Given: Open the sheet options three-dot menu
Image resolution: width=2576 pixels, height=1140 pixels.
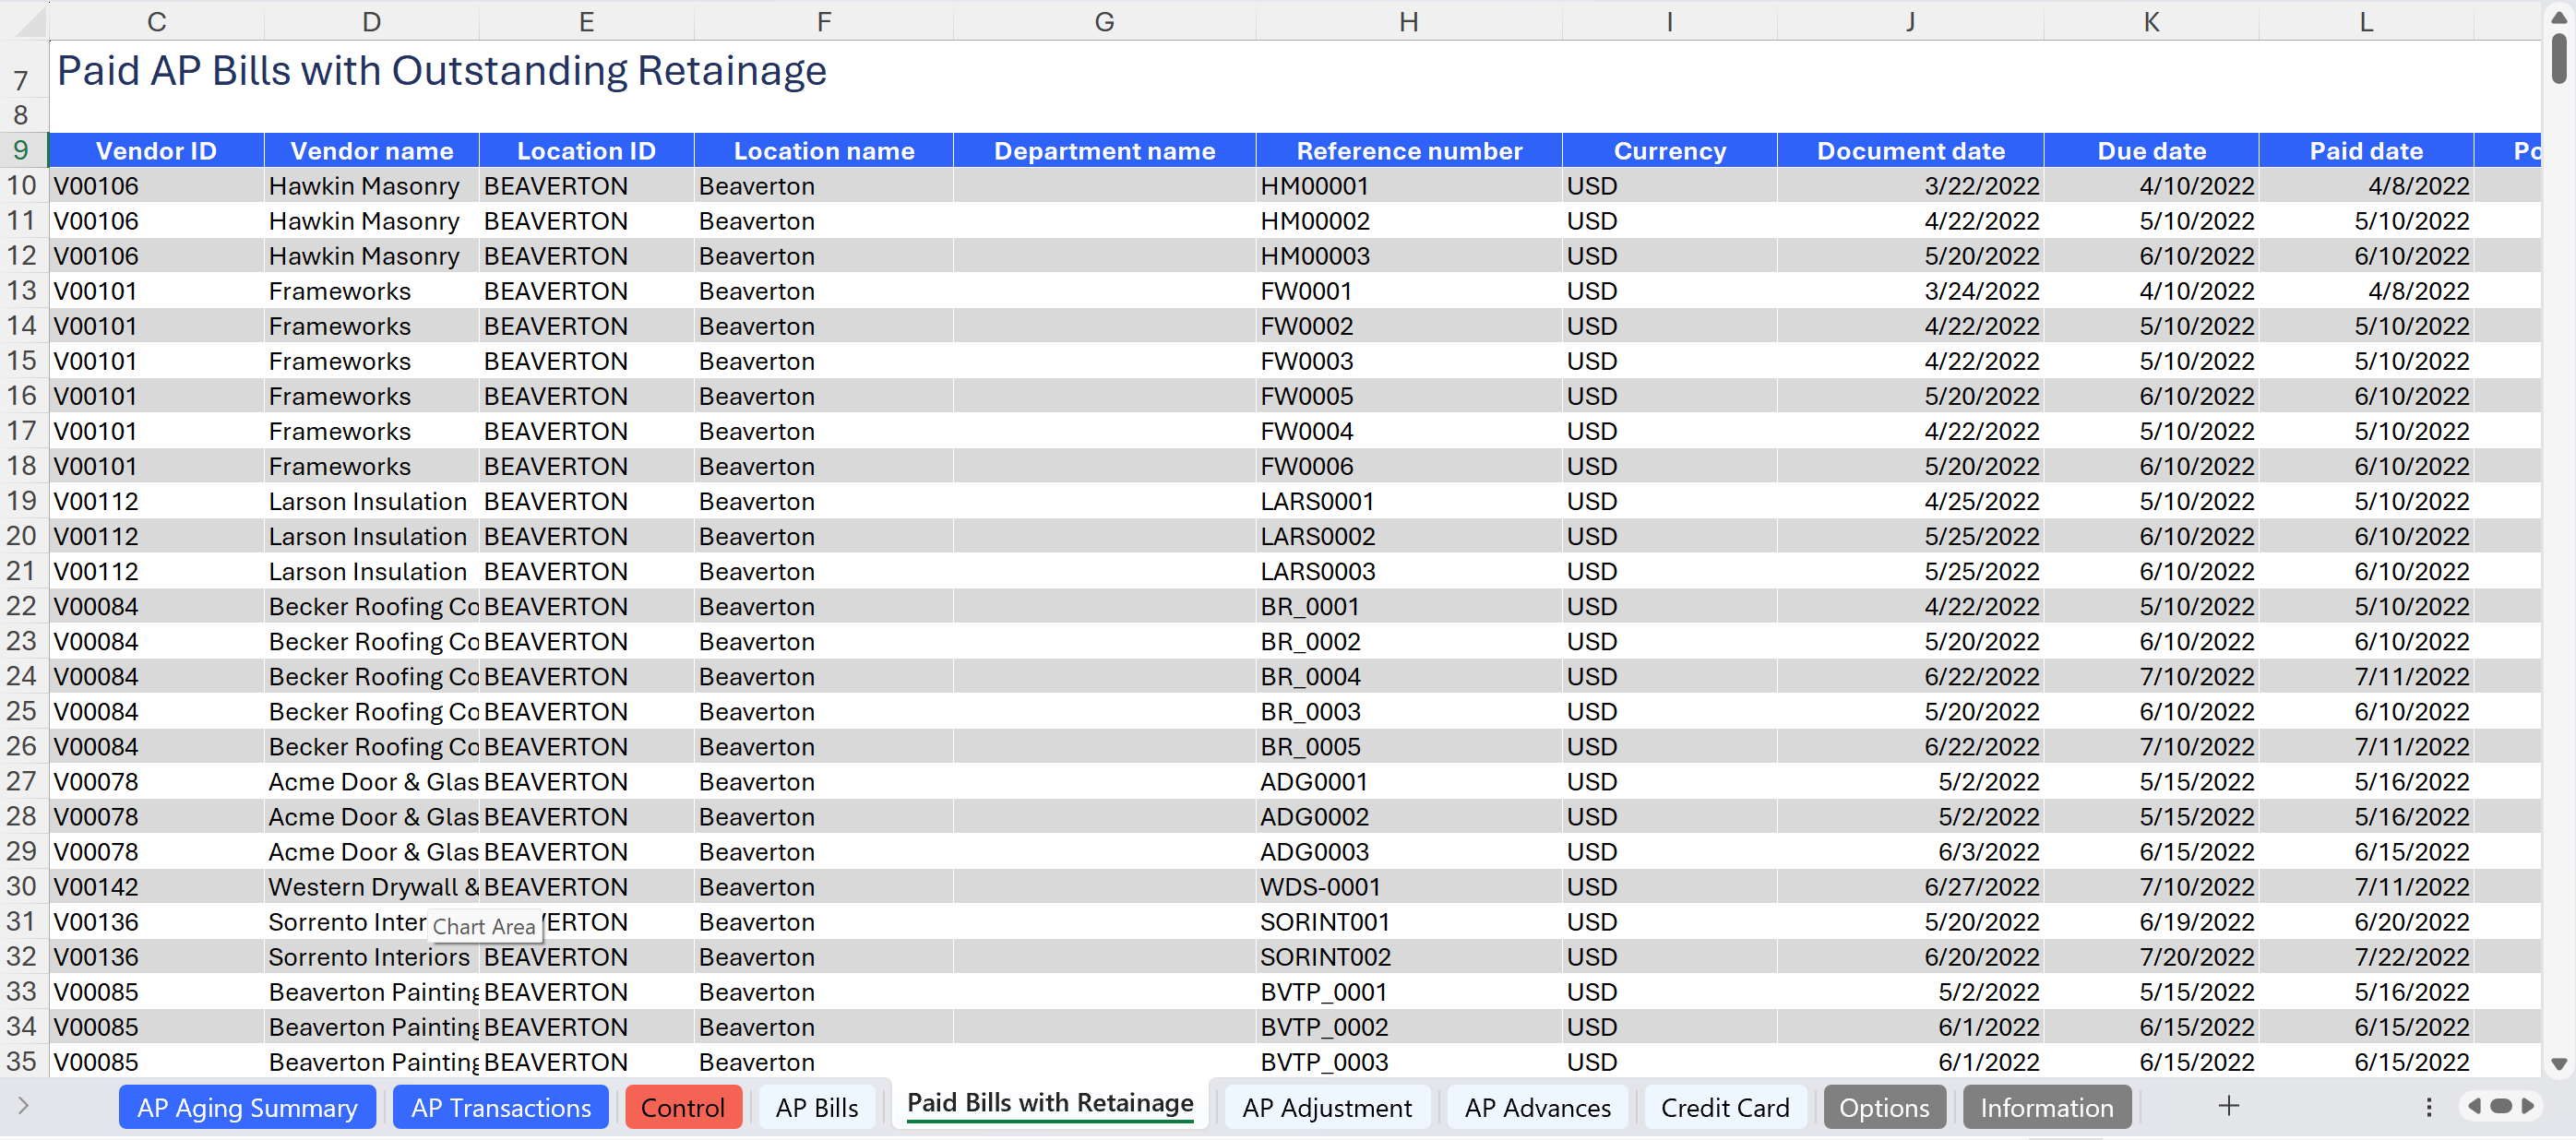Looking at the screenshot, I should (2428, 1107).
